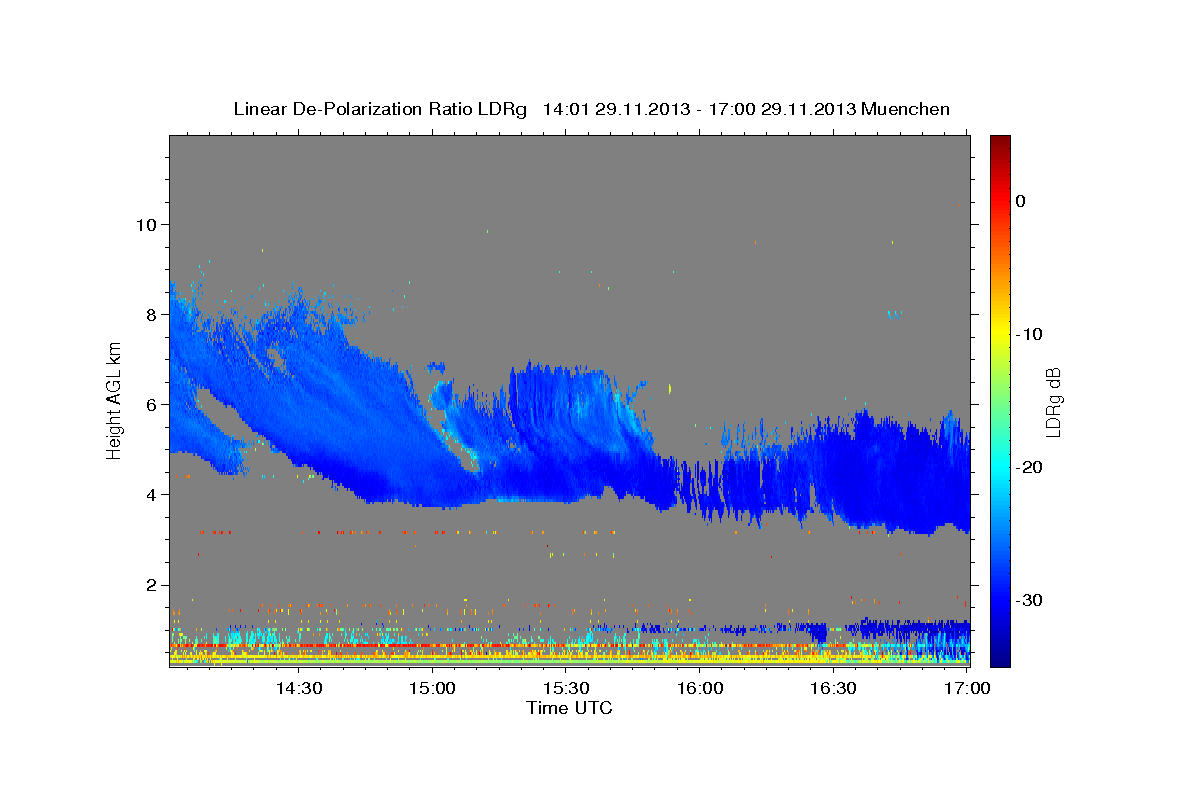This screenshot has width=1200, height=800.
Task: Click the colorbar value label -10
Action: tap(1030, 334)
